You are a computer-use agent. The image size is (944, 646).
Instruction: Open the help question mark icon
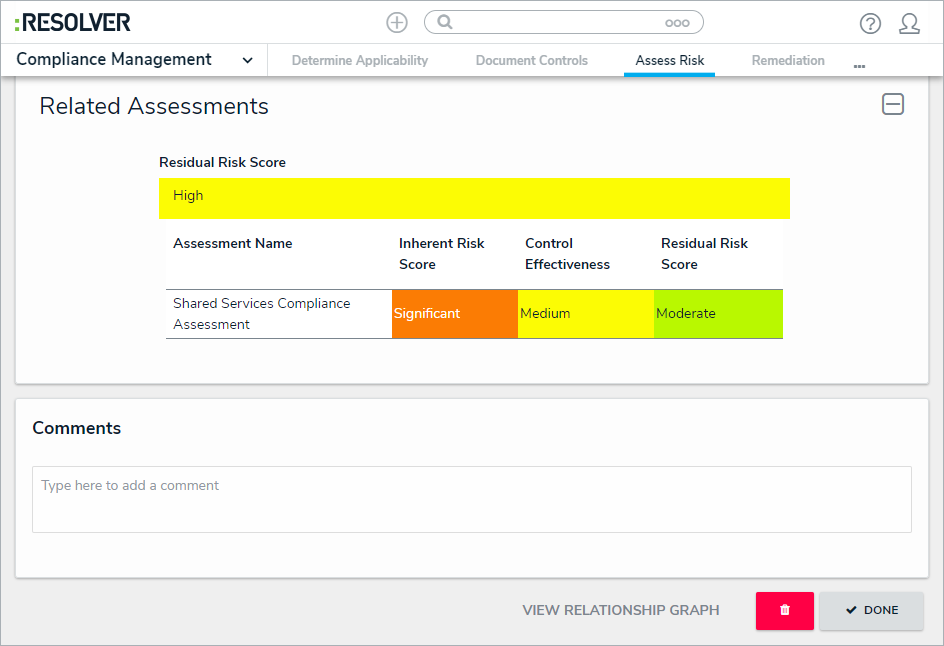[x=870, y=23]
